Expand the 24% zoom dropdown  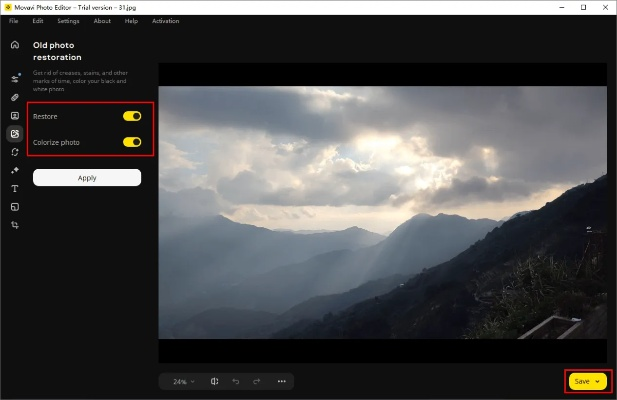[184, 381]
